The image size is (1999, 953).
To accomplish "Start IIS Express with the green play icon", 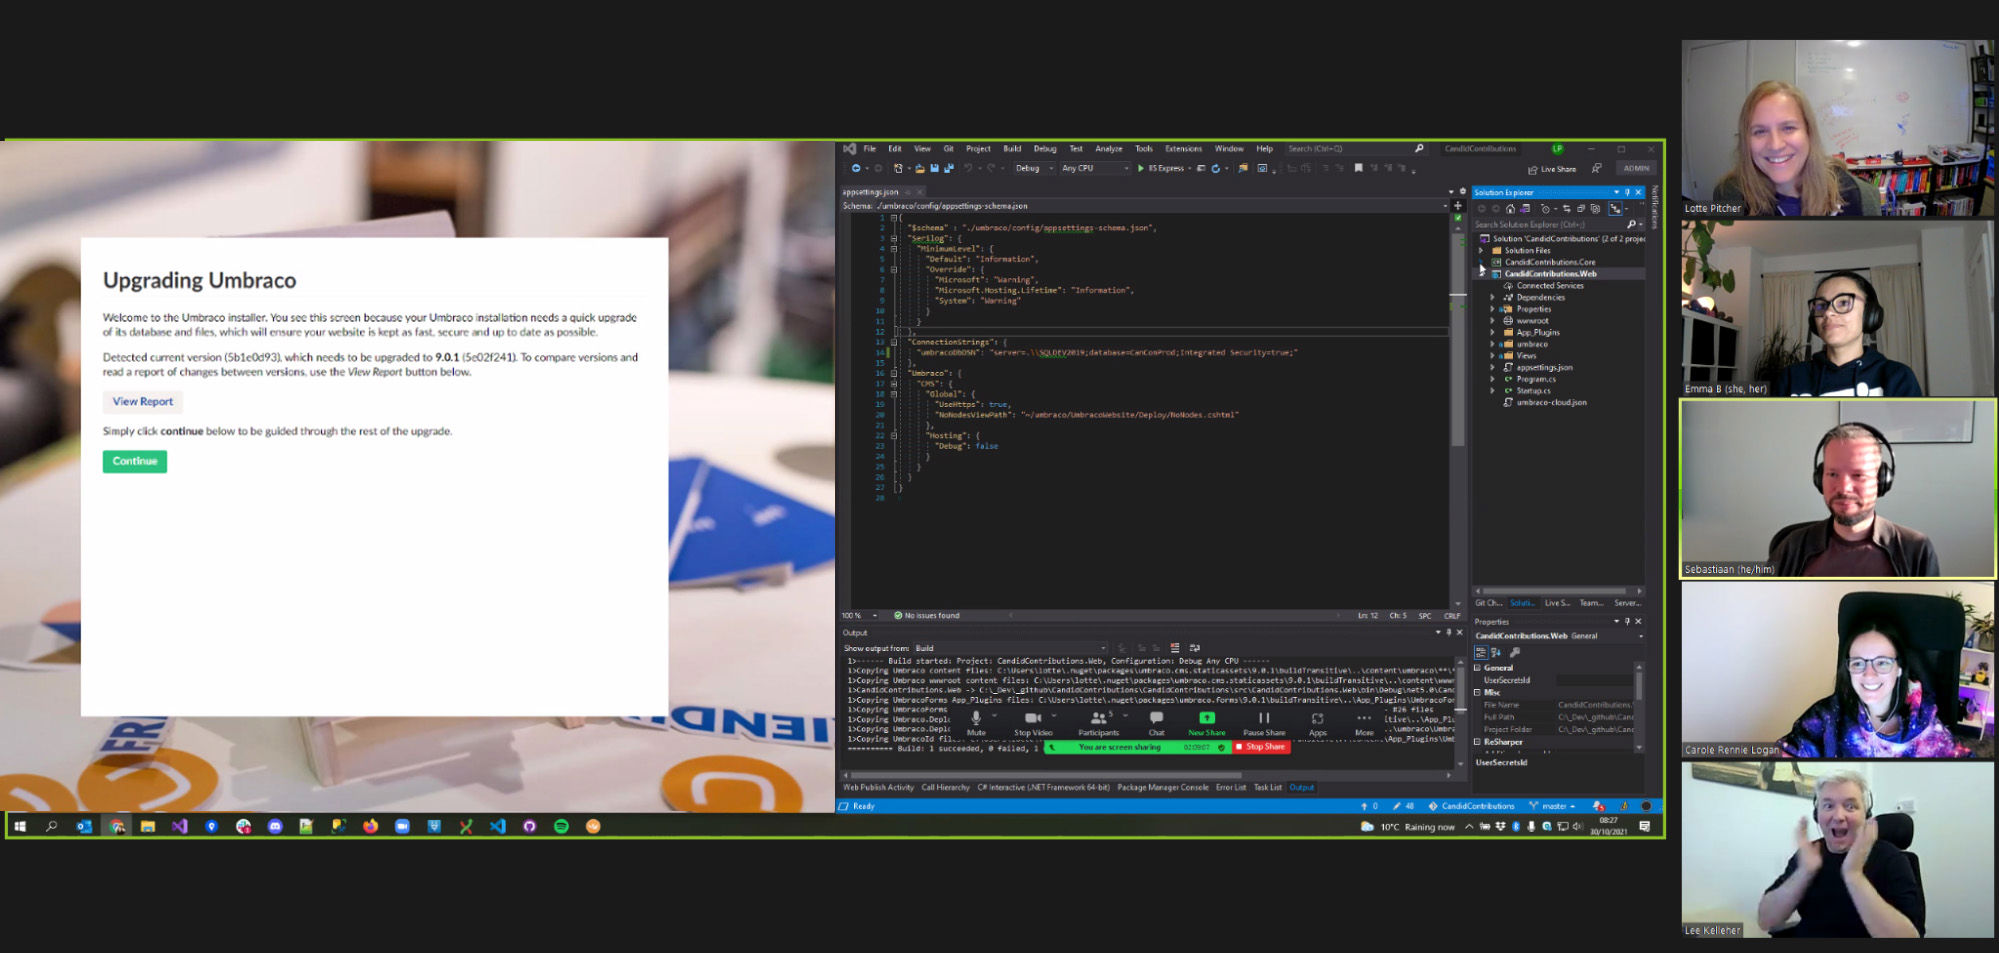I will 1141,168.
